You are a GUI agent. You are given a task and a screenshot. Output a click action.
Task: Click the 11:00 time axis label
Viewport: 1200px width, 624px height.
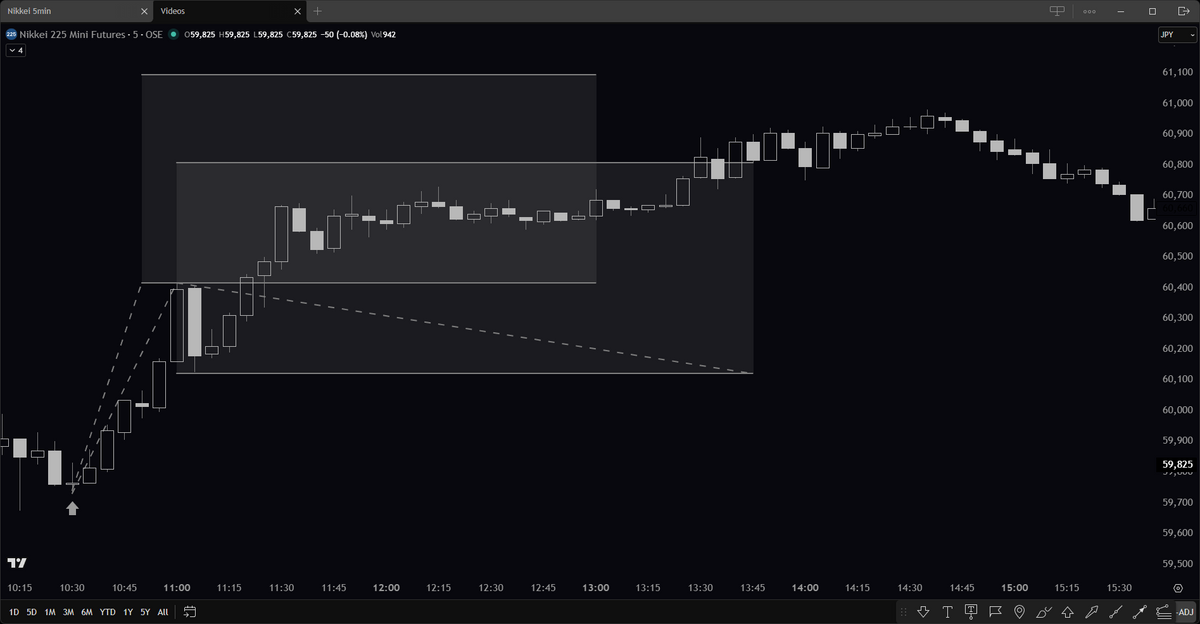177,588
